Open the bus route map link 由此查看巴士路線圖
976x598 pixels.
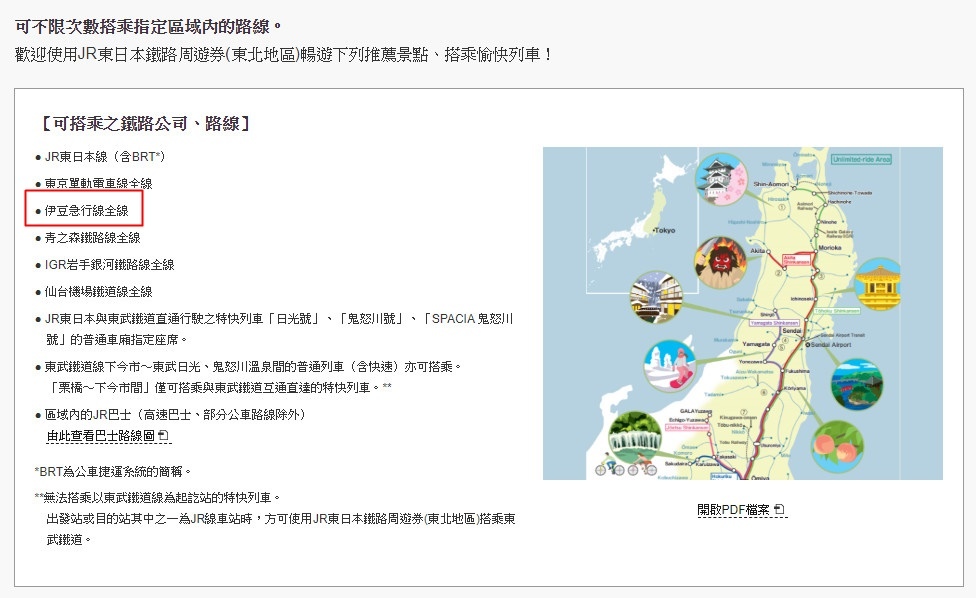click(x=108, y=436)
